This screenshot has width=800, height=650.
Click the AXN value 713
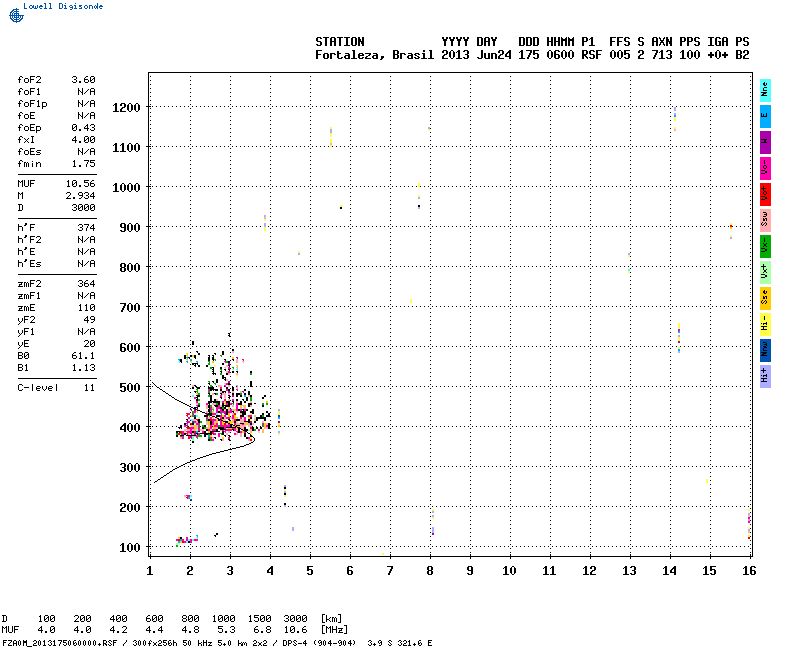pyautogui.click(x=662, y=55)
